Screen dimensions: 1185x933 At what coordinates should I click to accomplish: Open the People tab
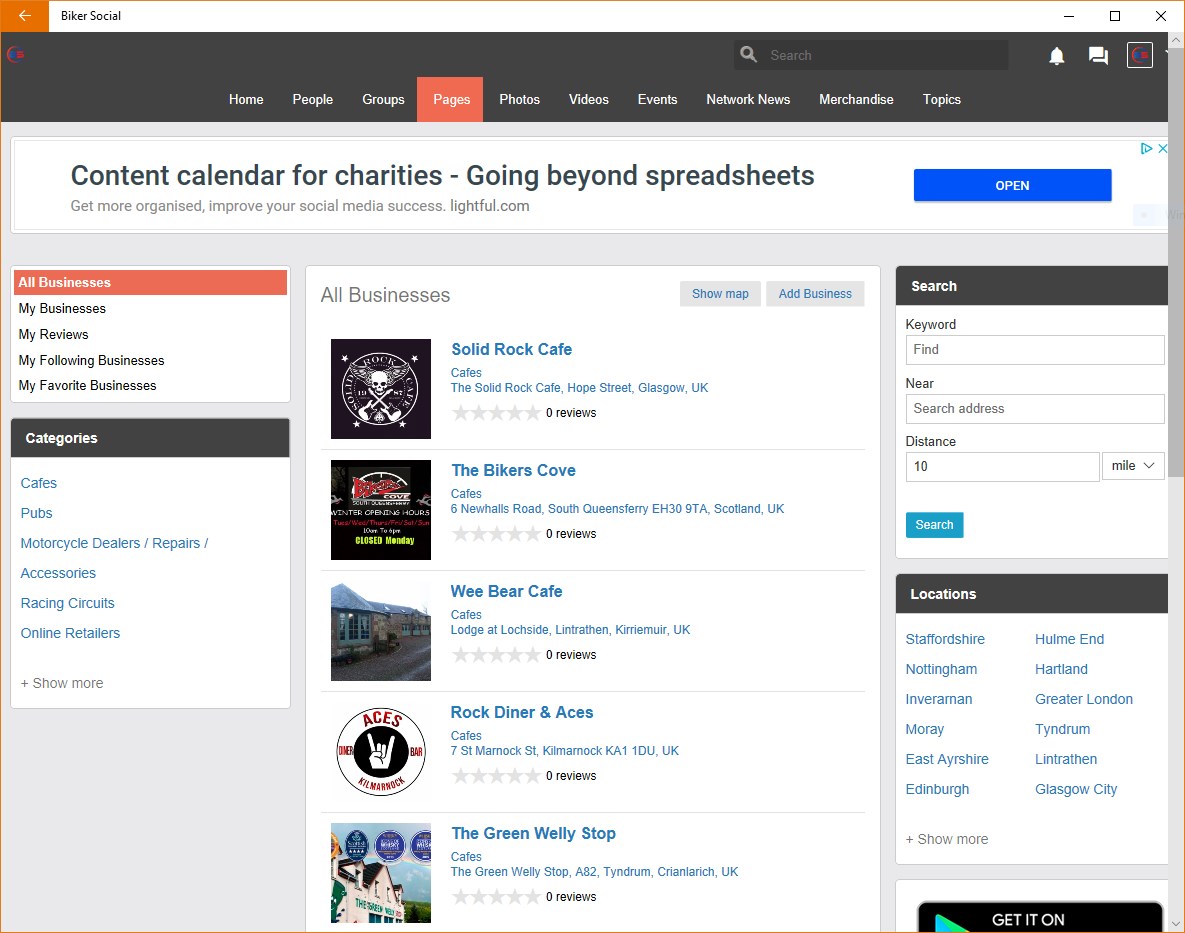[313, 99]
